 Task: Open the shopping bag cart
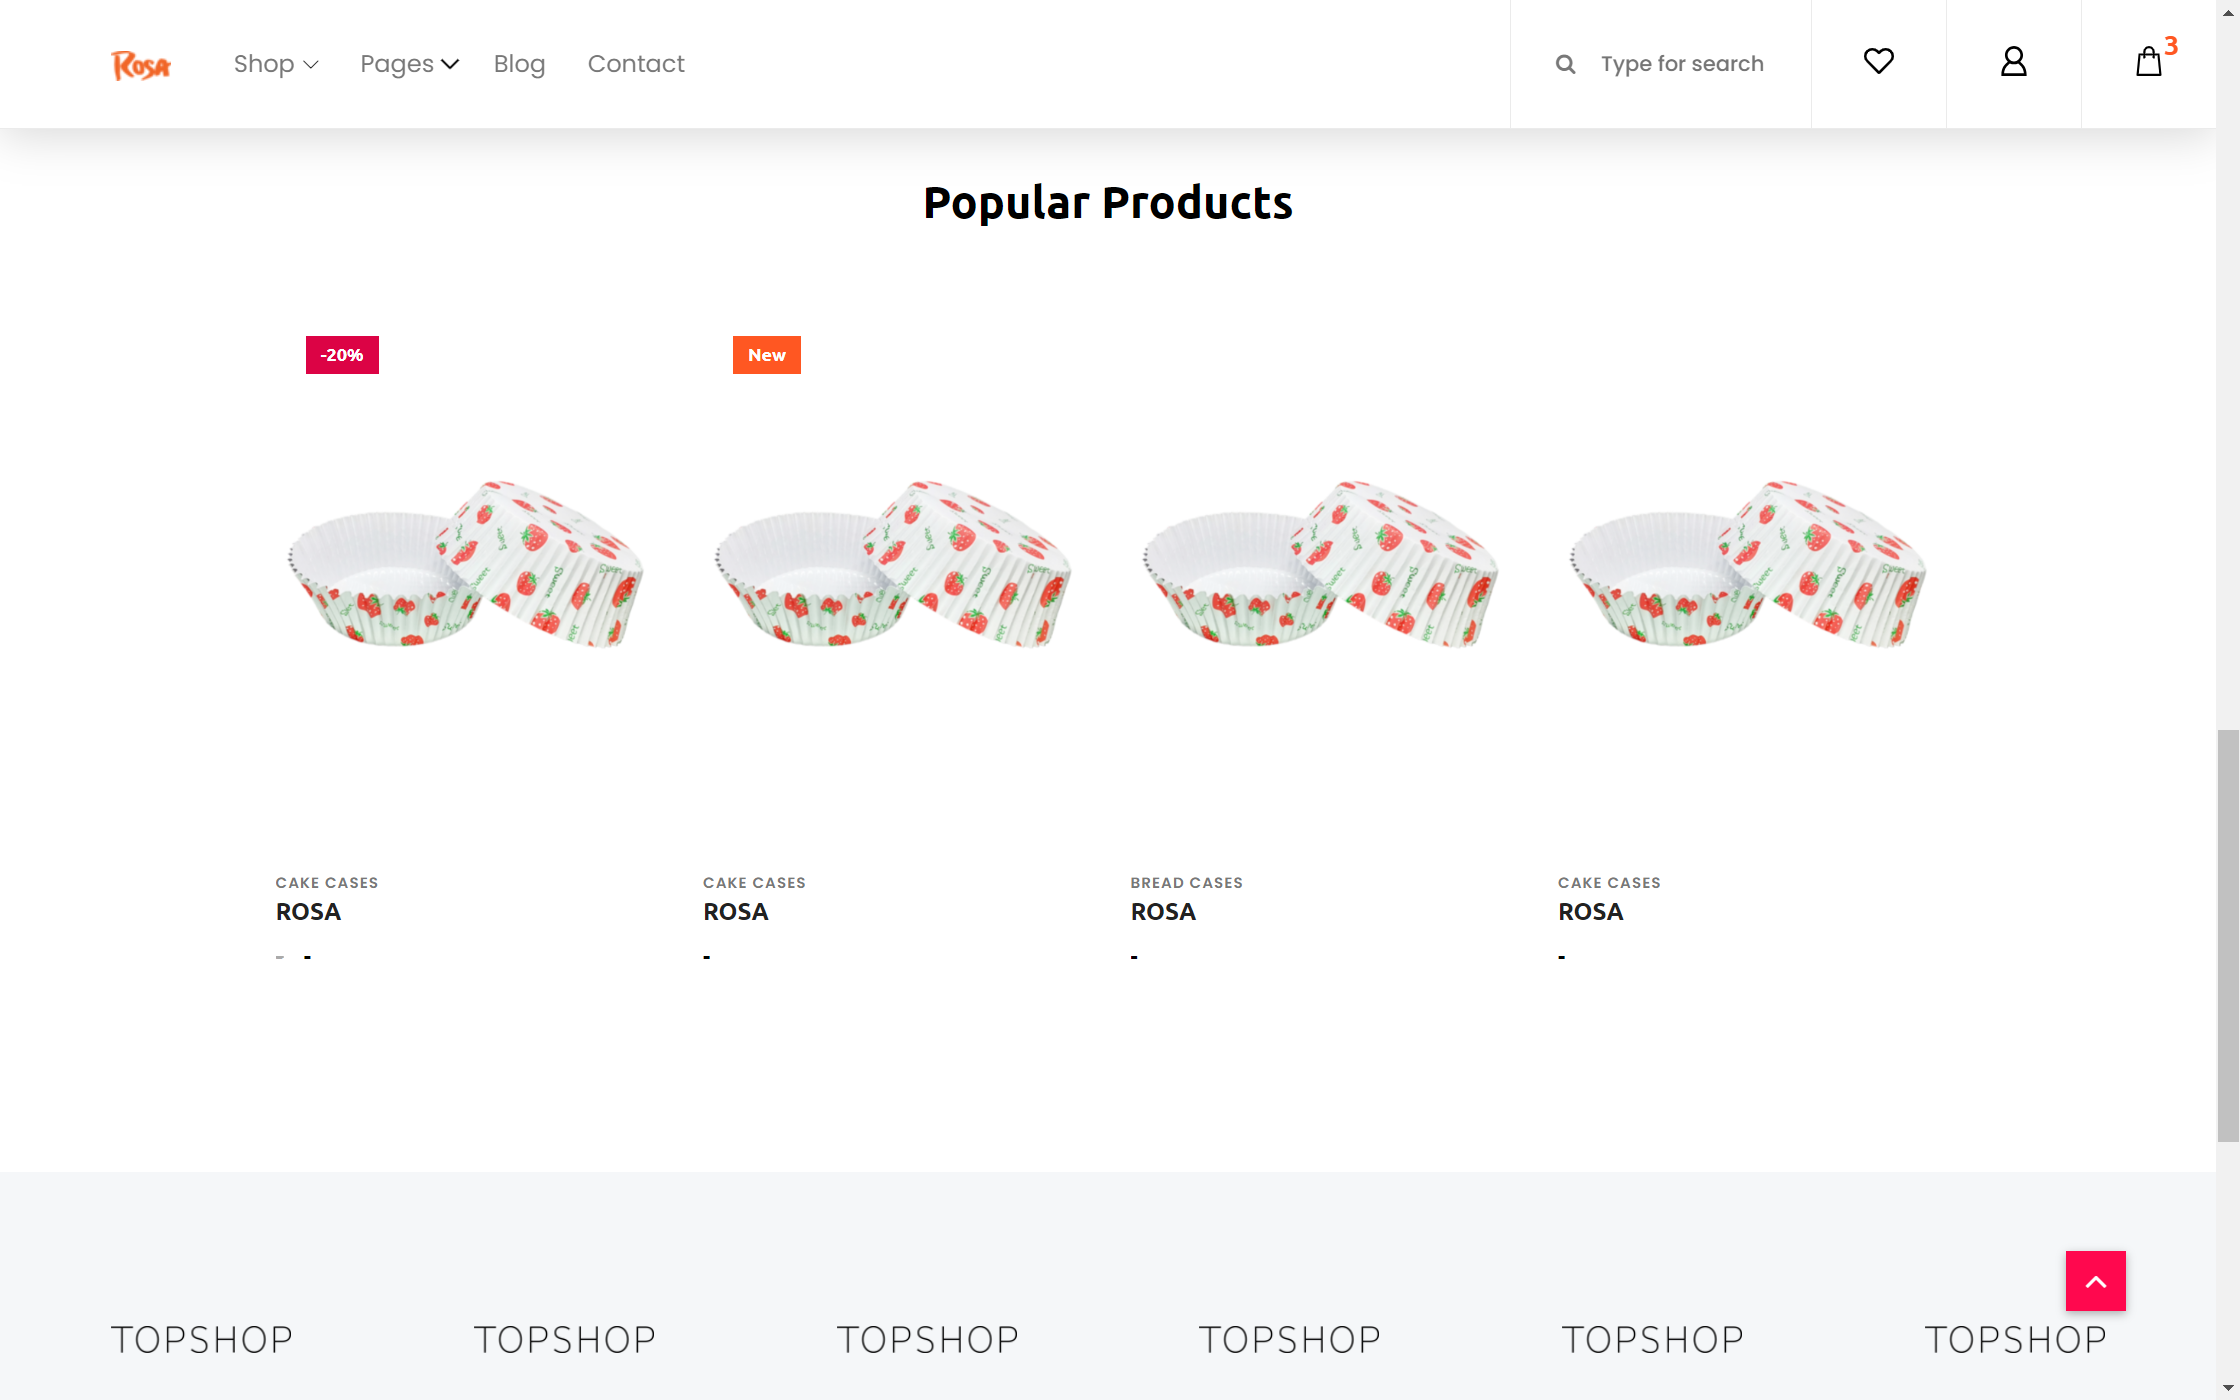[x=2148, y=62]
